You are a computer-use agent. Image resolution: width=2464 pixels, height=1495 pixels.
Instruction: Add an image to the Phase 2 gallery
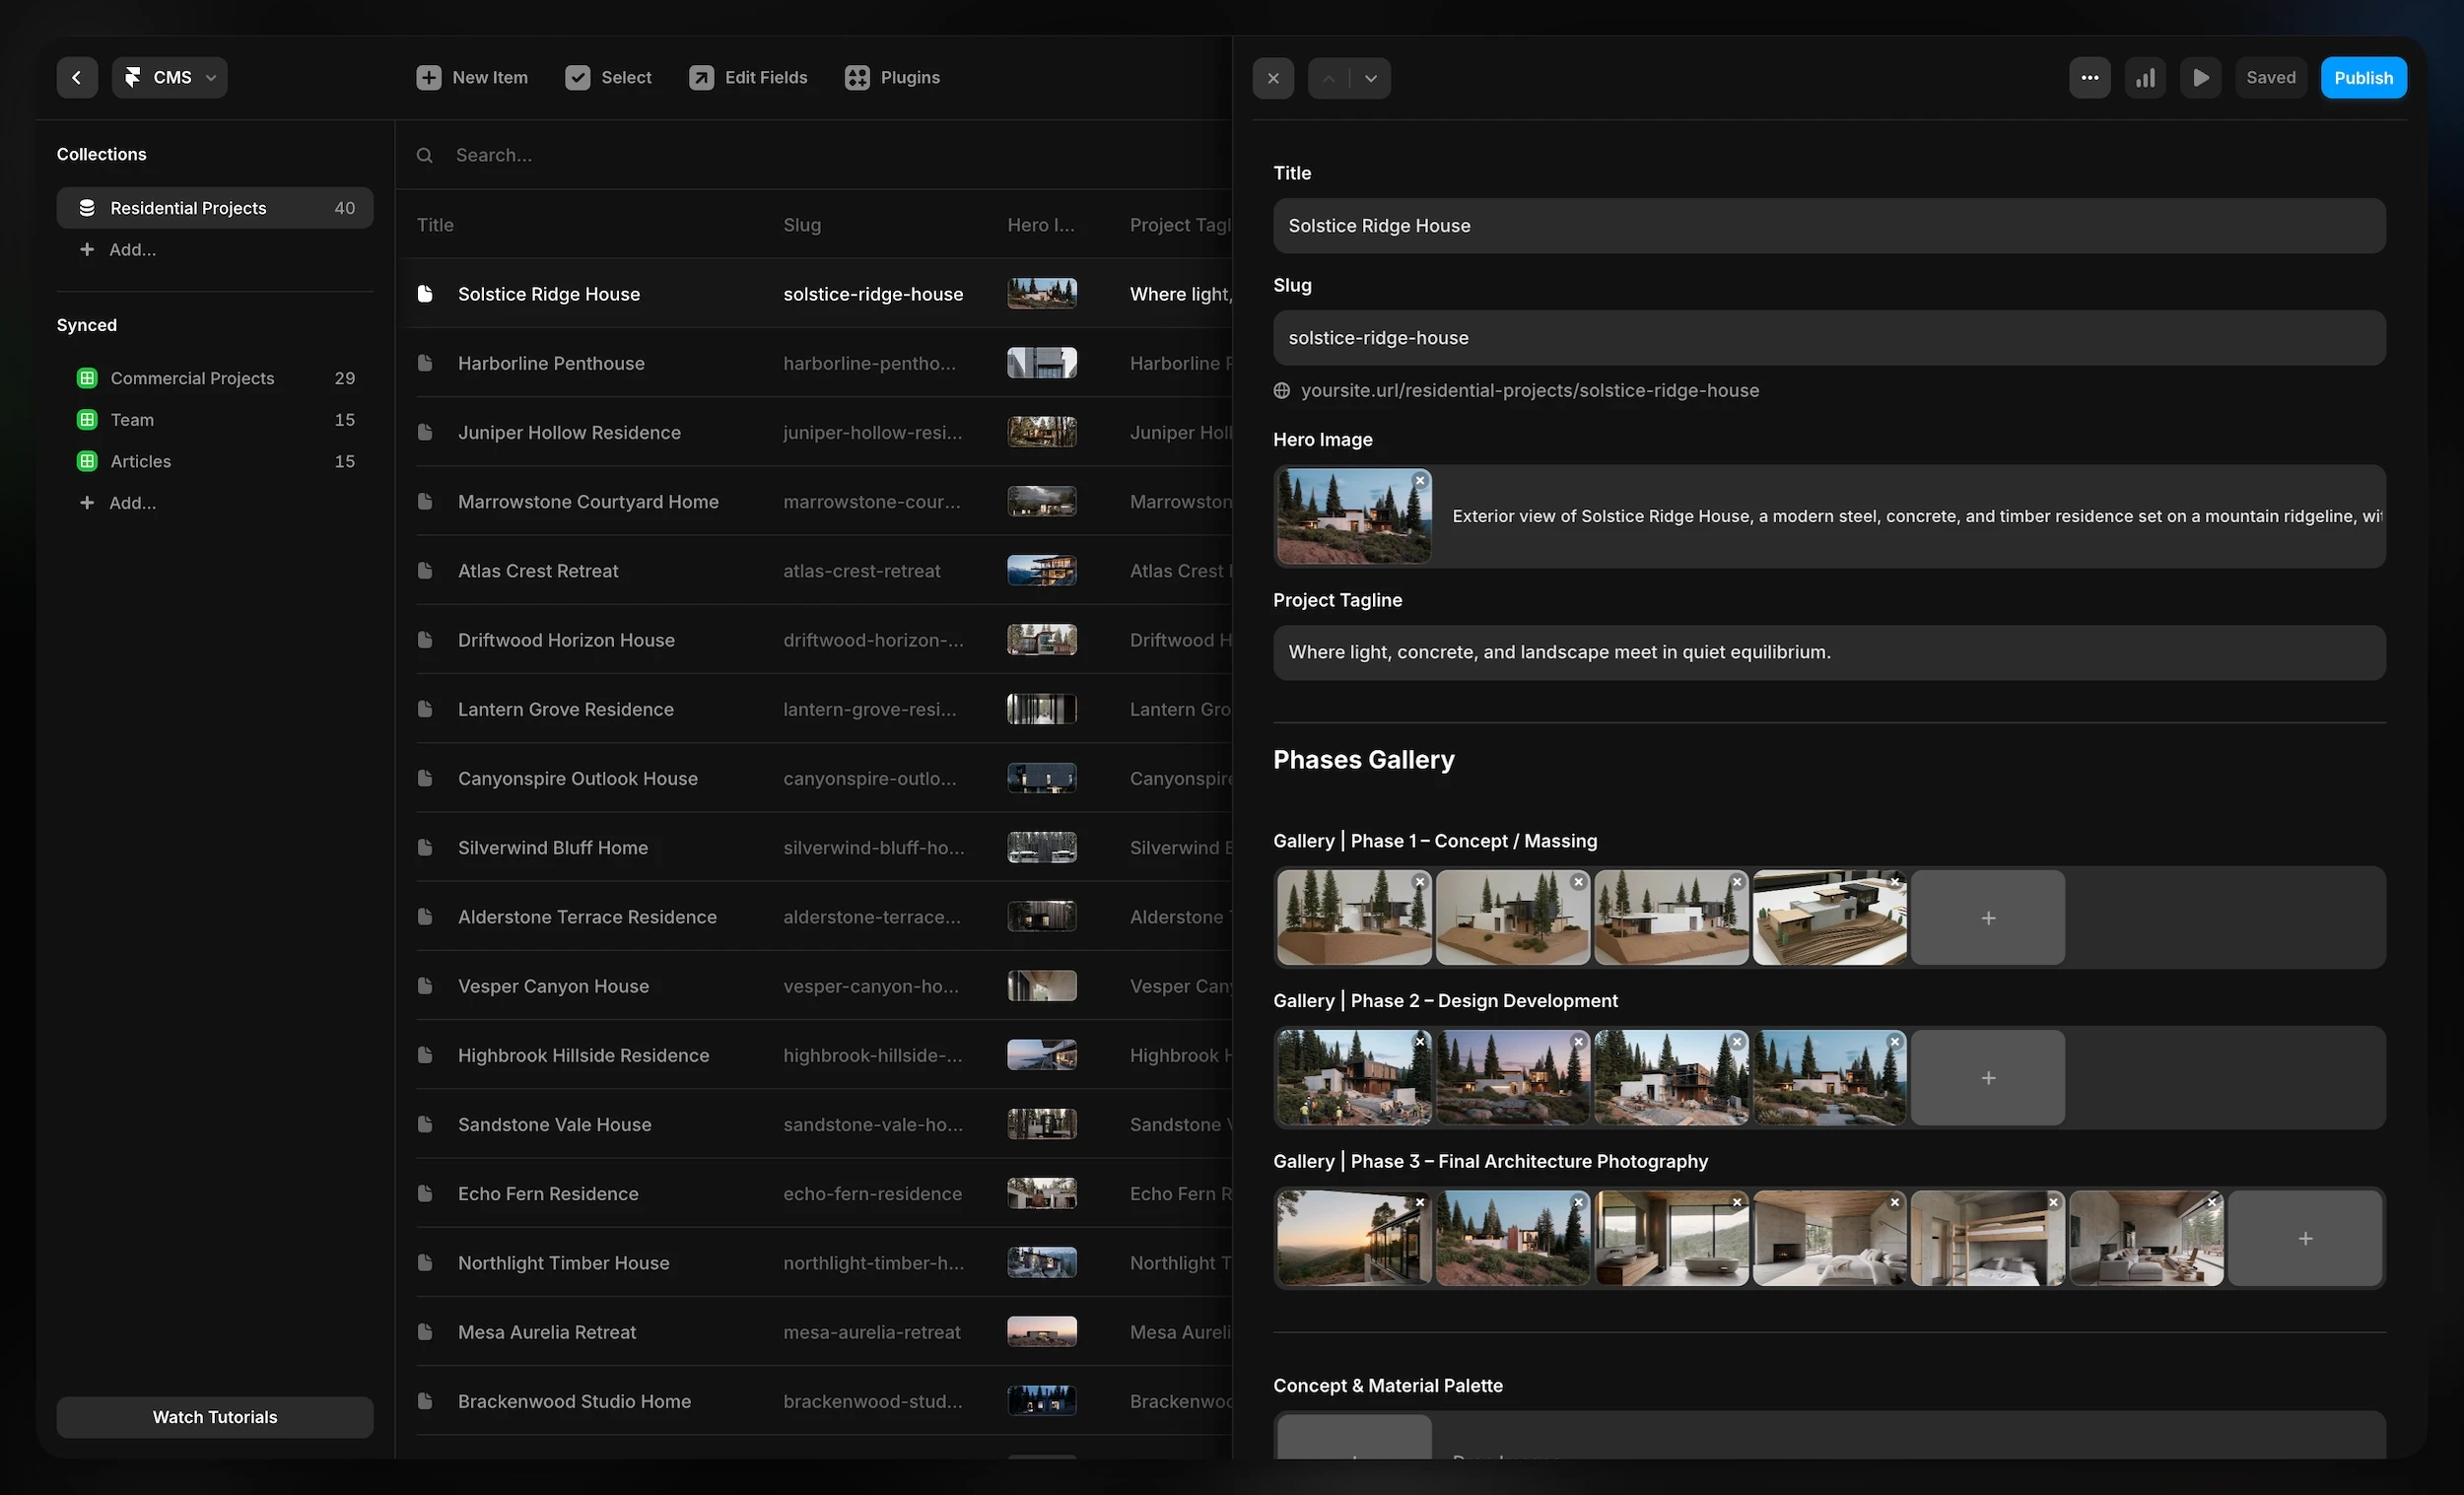click(1987, 1078)
